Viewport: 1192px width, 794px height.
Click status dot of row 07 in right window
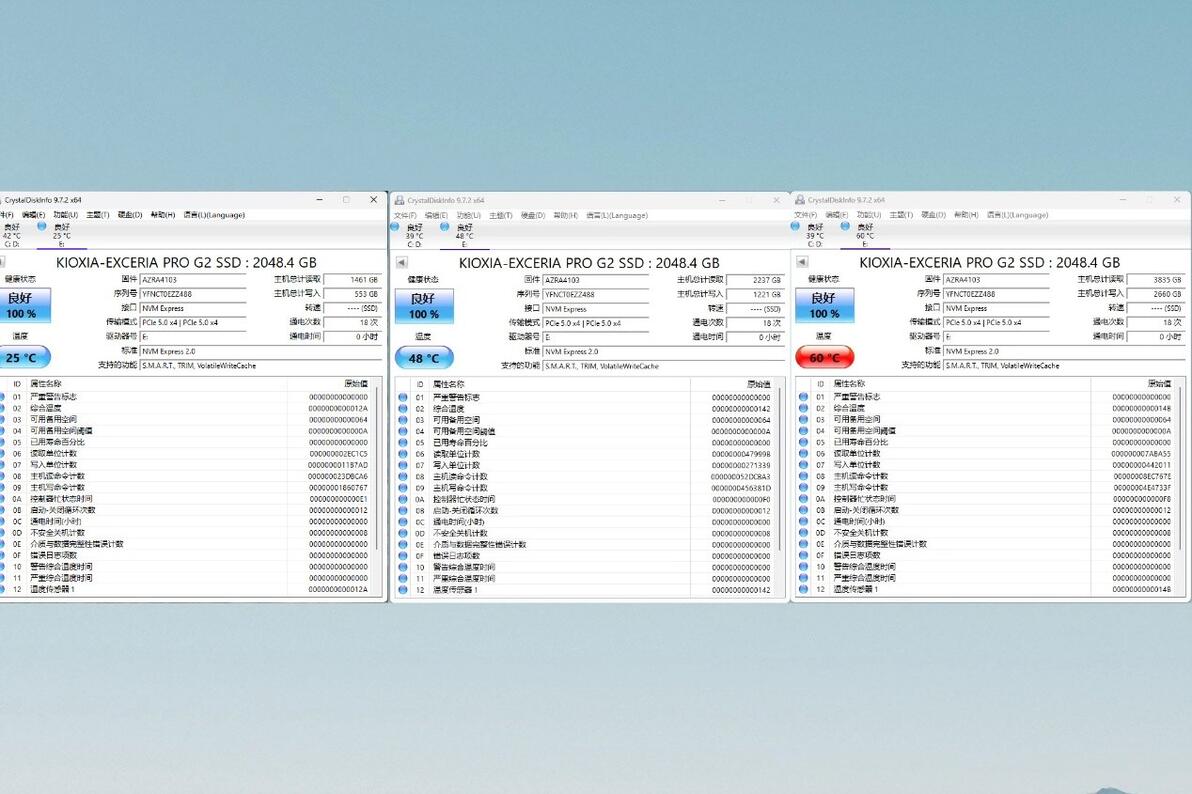click(x=804, y=465)
